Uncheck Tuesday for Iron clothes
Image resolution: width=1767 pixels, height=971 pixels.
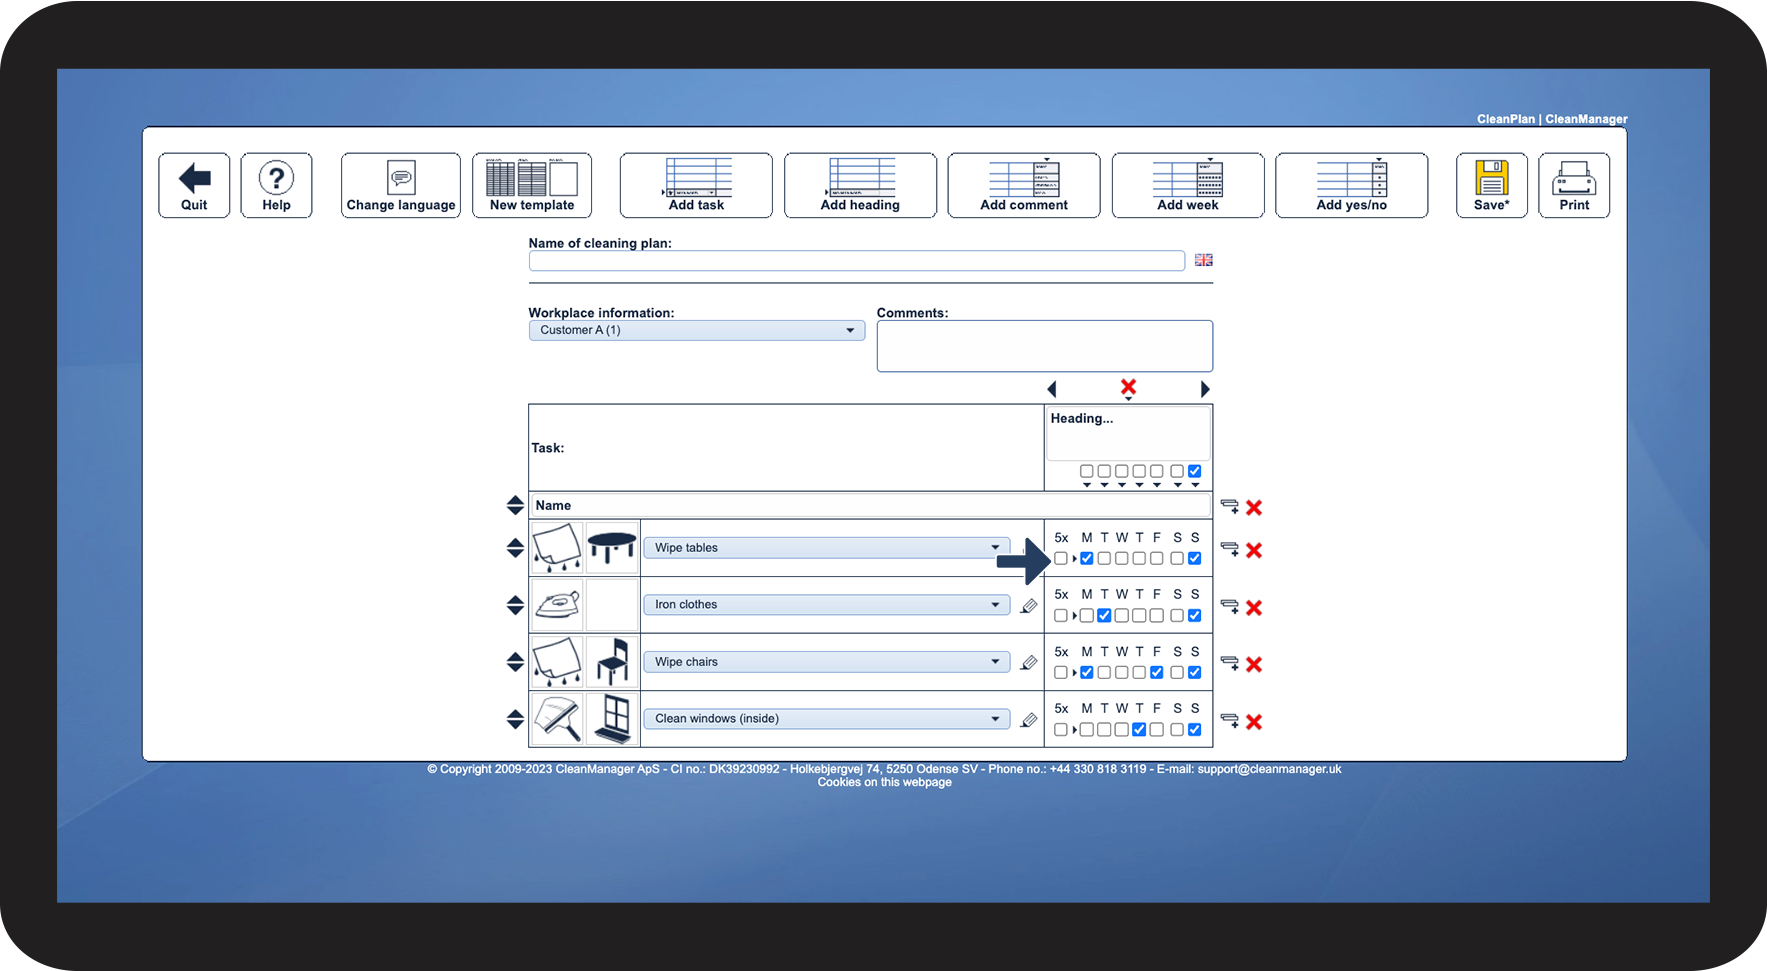(x=1104, y=616)
